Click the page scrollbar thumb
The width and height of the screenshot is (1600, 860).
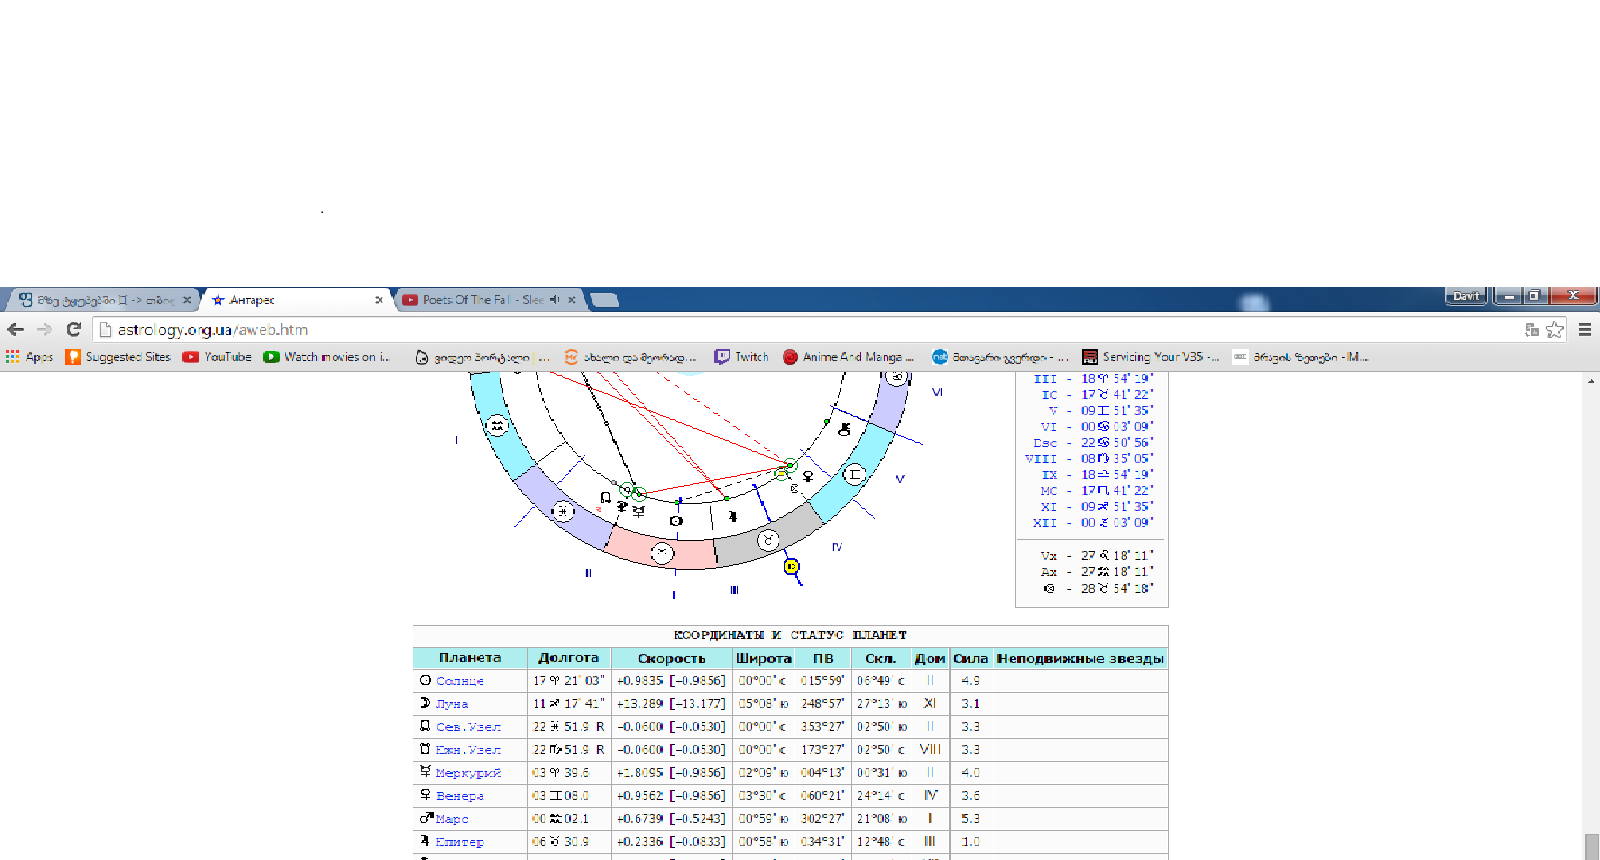tap(1591, 845)
